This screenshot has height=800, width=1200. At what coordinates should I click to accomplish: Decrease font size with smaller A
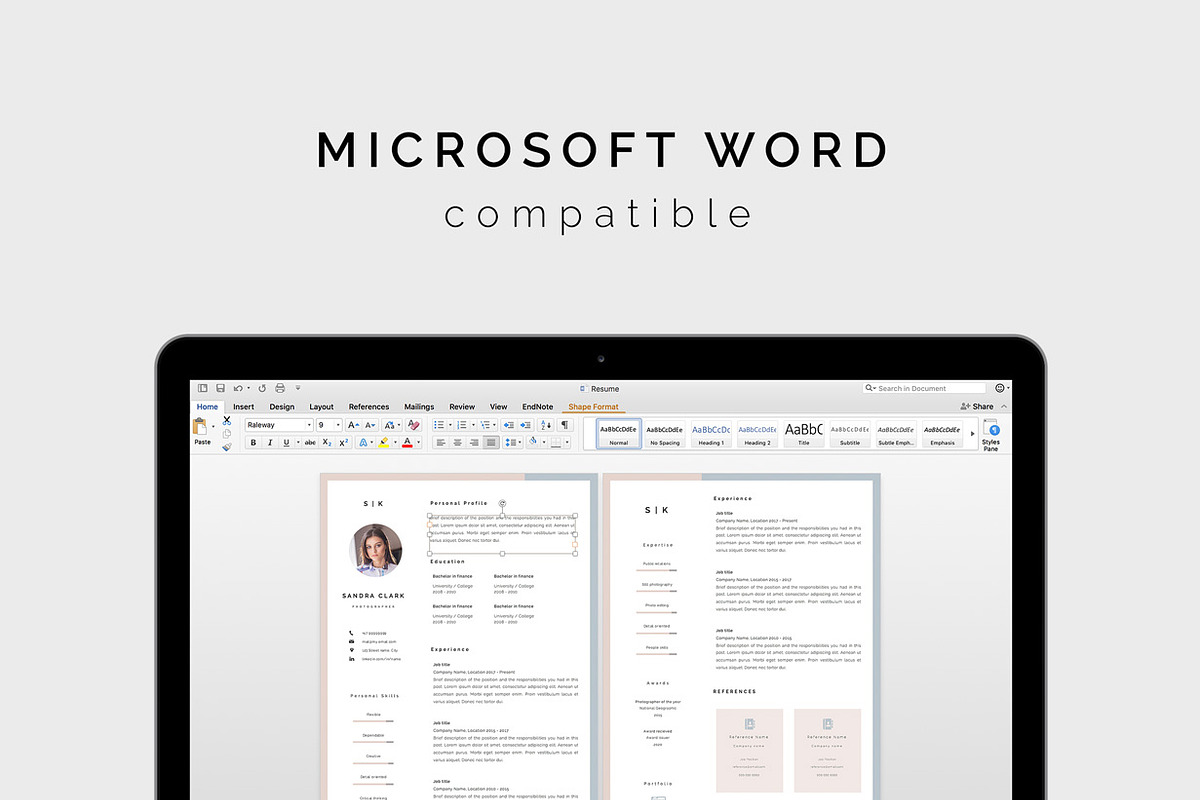pos(369,425)
